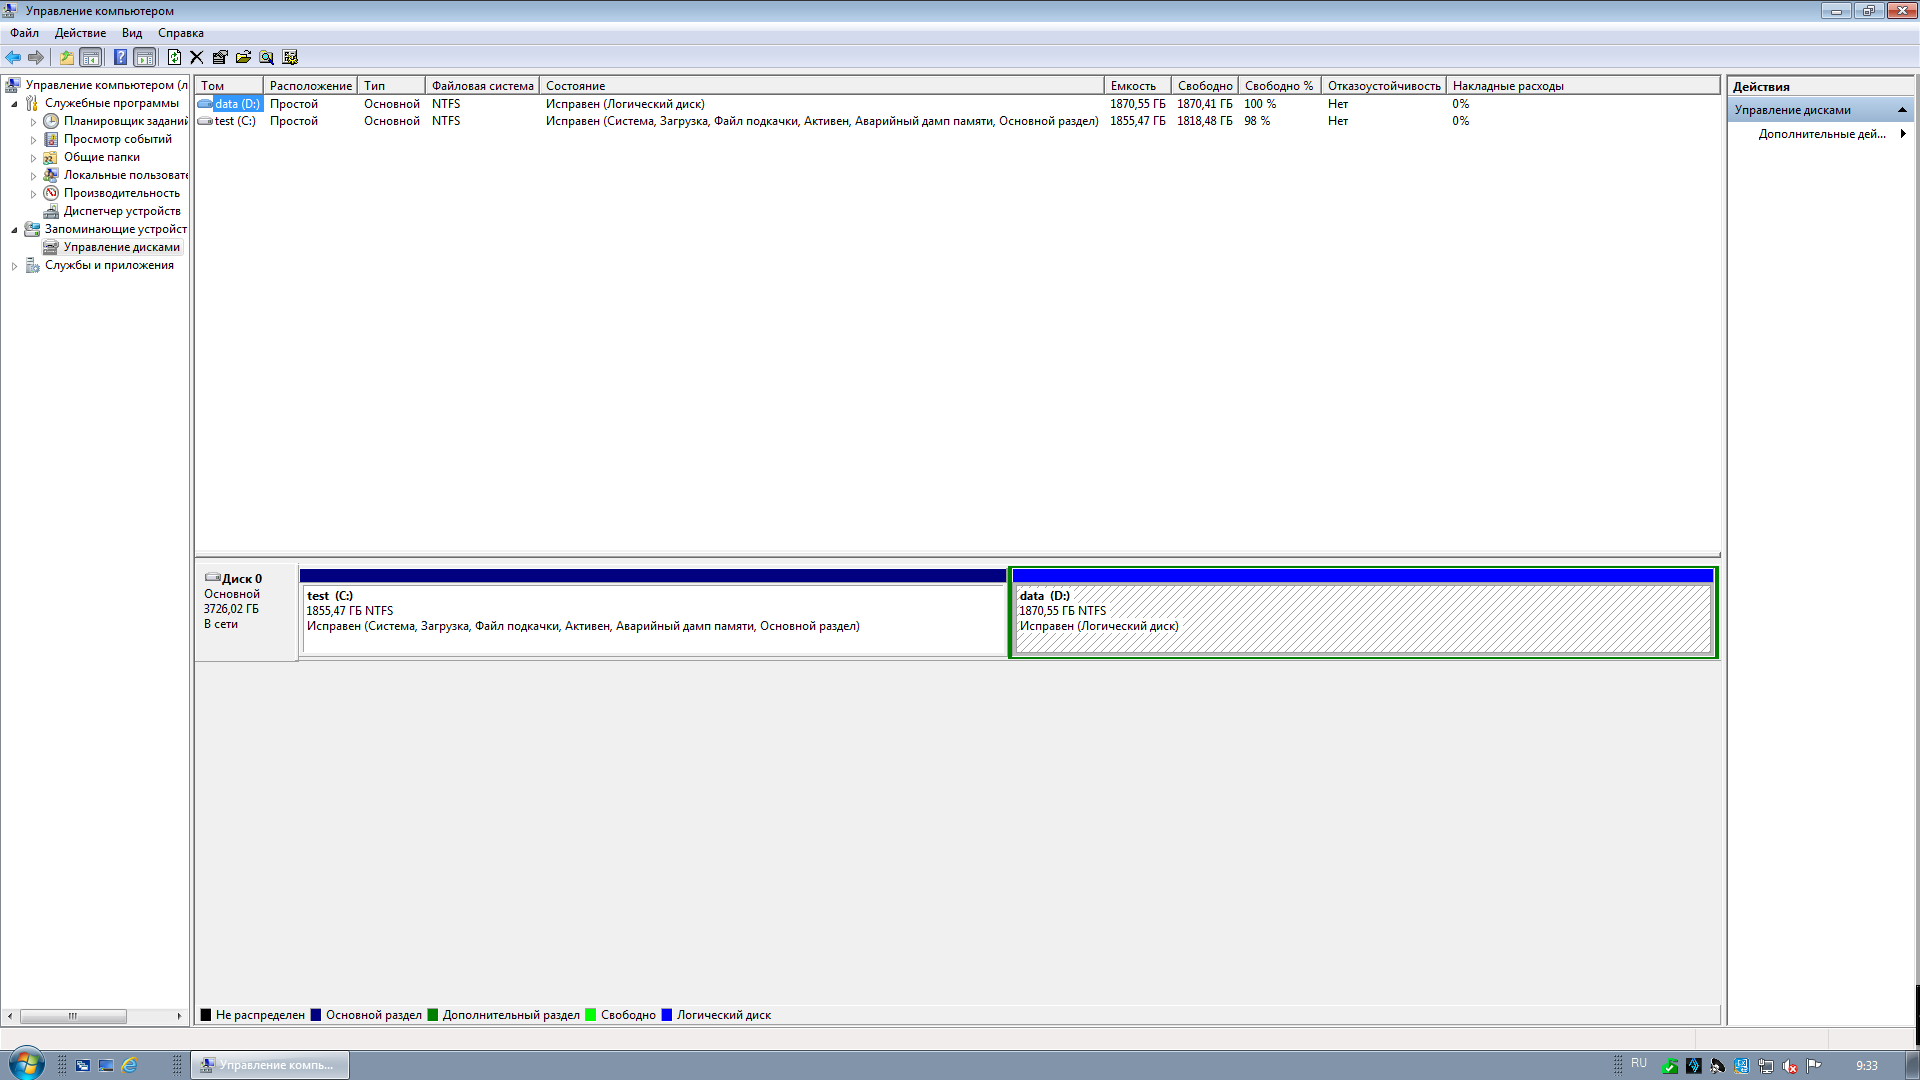Image resolution: width=1920 pixels, height=1080 pixels.
Task: Open the Действие menu
Action: coord(80,33)
